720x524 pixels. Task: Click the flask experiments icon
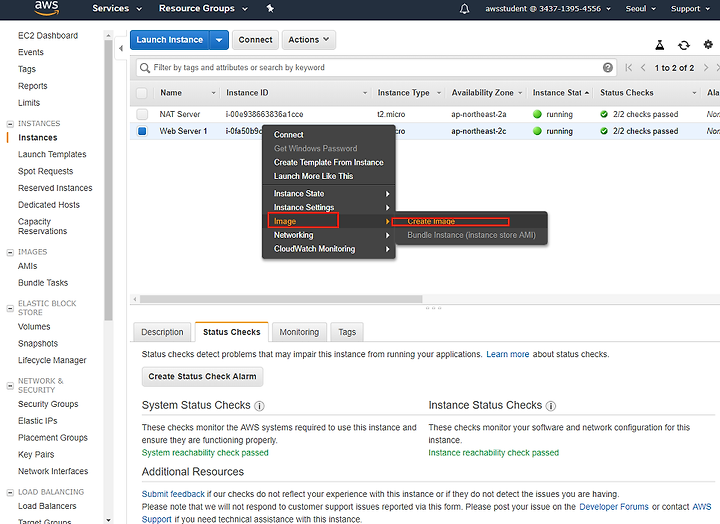tap(659, 45)
